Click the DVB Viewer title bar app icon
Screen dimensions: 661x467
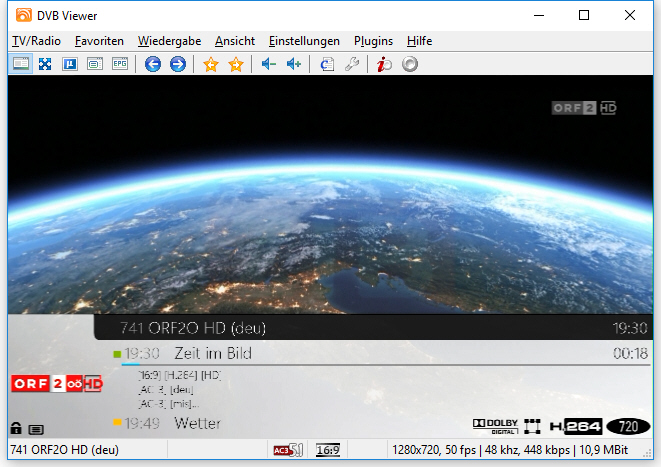[24, 15]
